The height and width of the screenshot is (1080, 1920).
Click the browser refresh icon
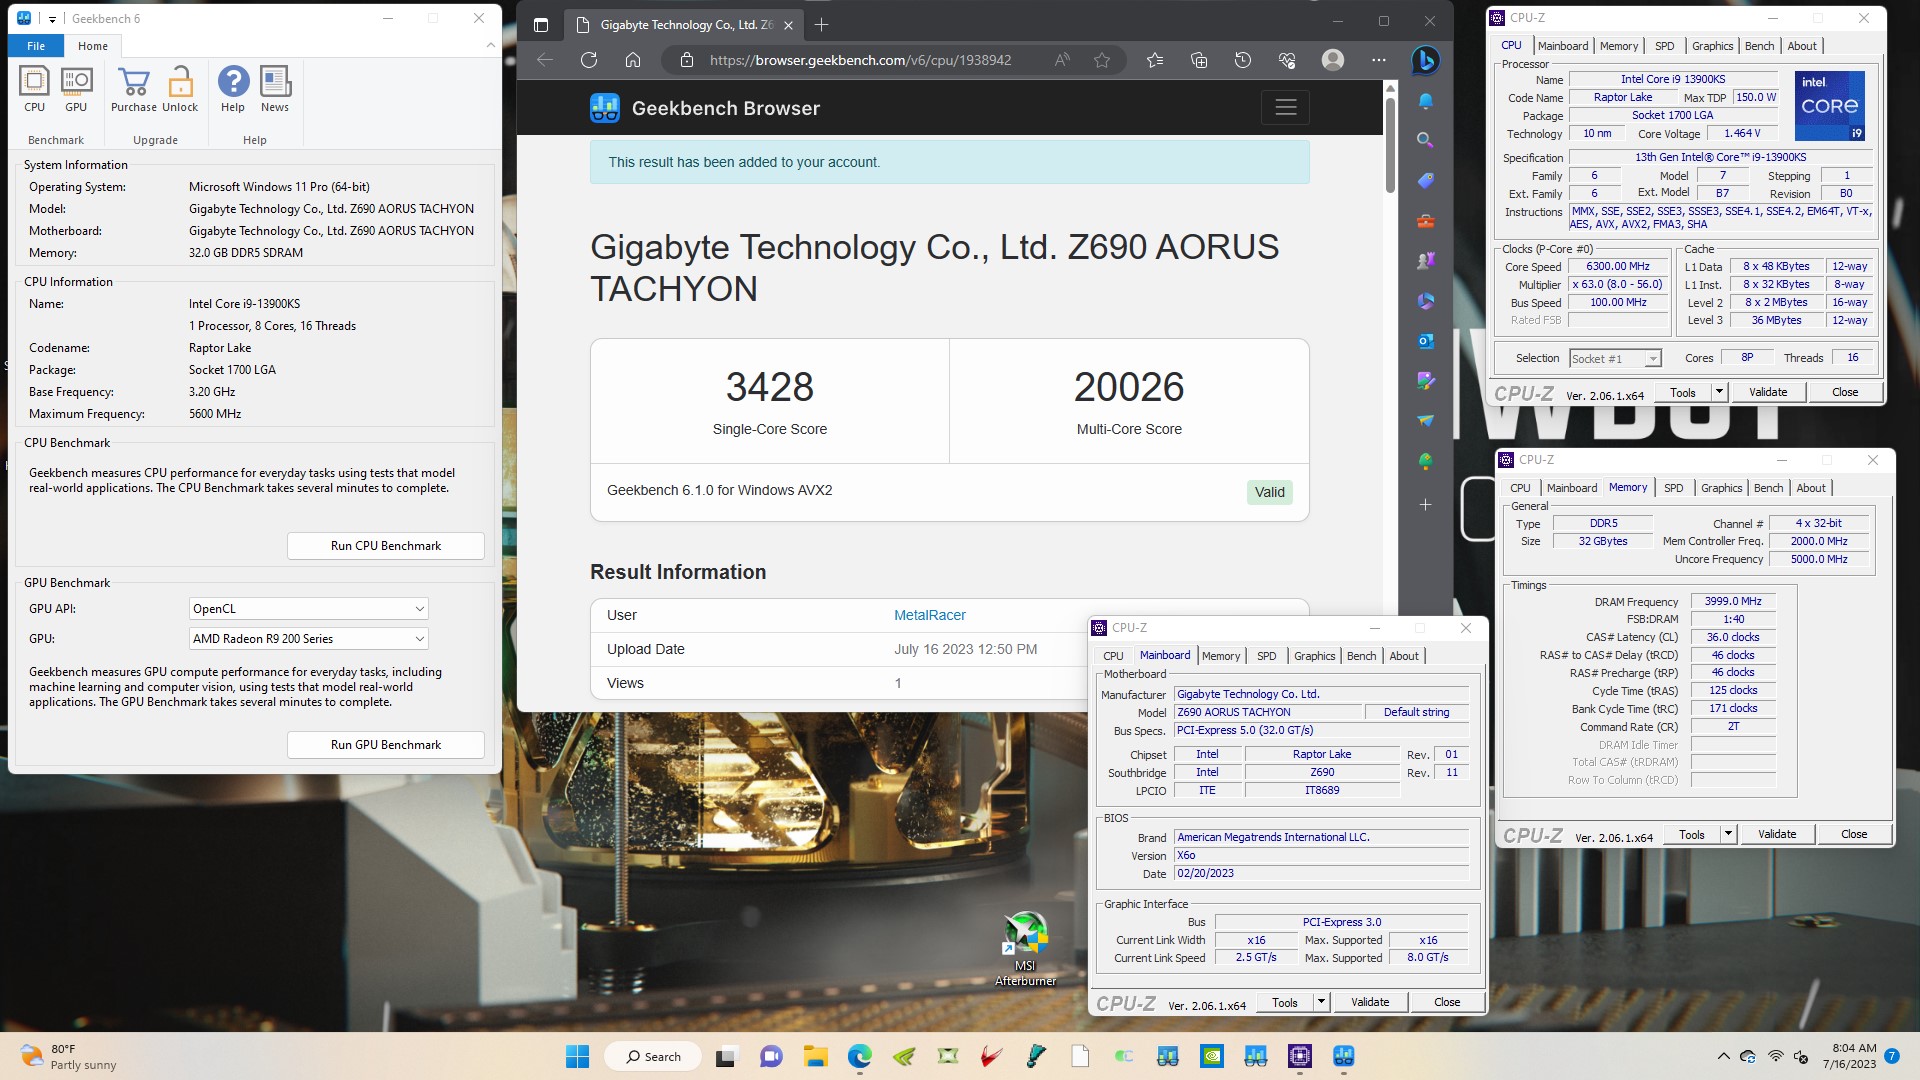coord(589,60)
